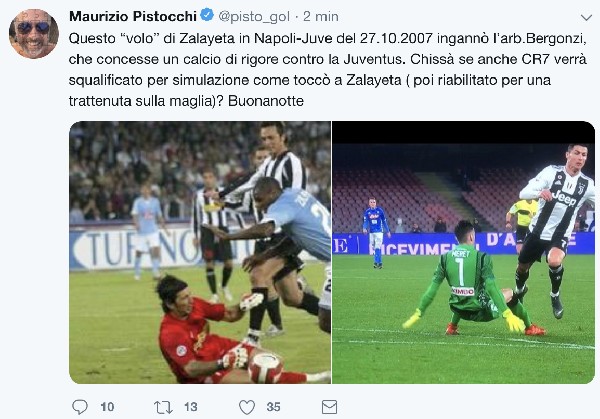Open the @pisto_gol handle link
The width and height of the screenshot is (600, 419).
[254, 17]
